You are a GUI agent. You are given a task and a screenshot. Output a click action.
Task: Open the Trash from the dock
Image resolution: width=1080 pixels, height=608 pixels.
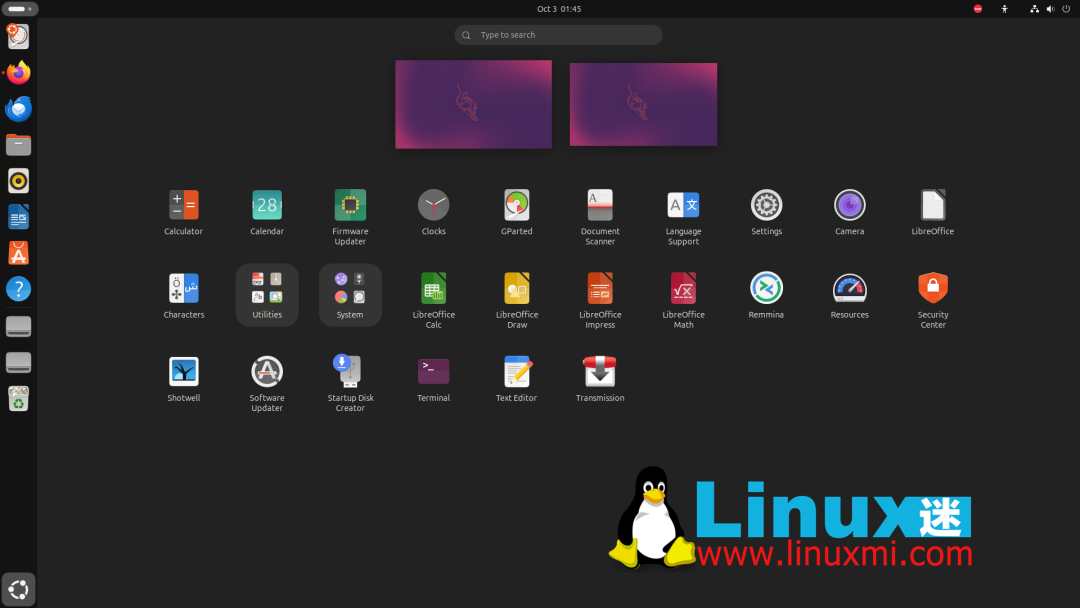click(19, 398)
